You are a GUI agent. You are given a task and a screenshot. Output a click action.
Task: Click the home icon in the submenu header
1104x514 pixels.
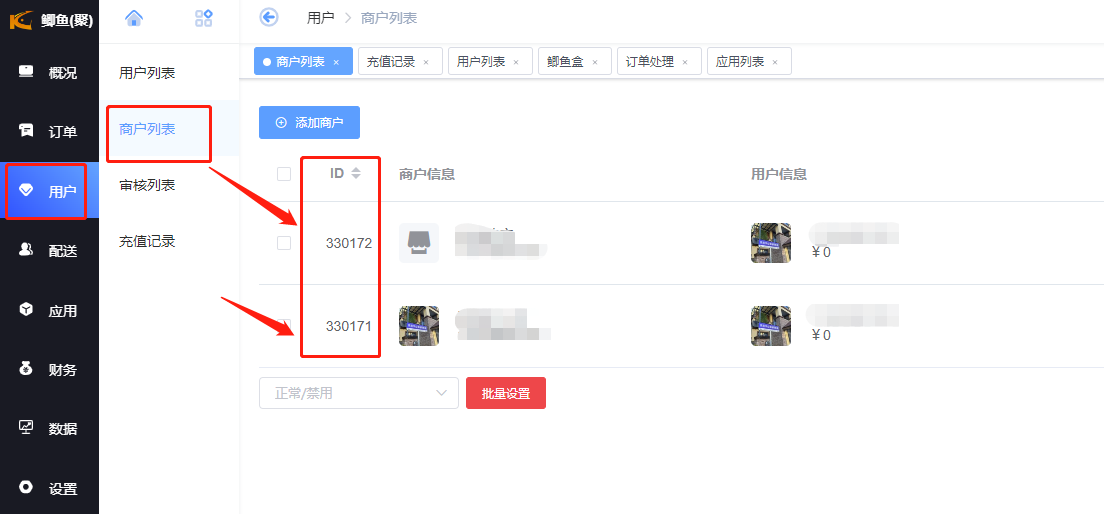[x=134, y=17]
